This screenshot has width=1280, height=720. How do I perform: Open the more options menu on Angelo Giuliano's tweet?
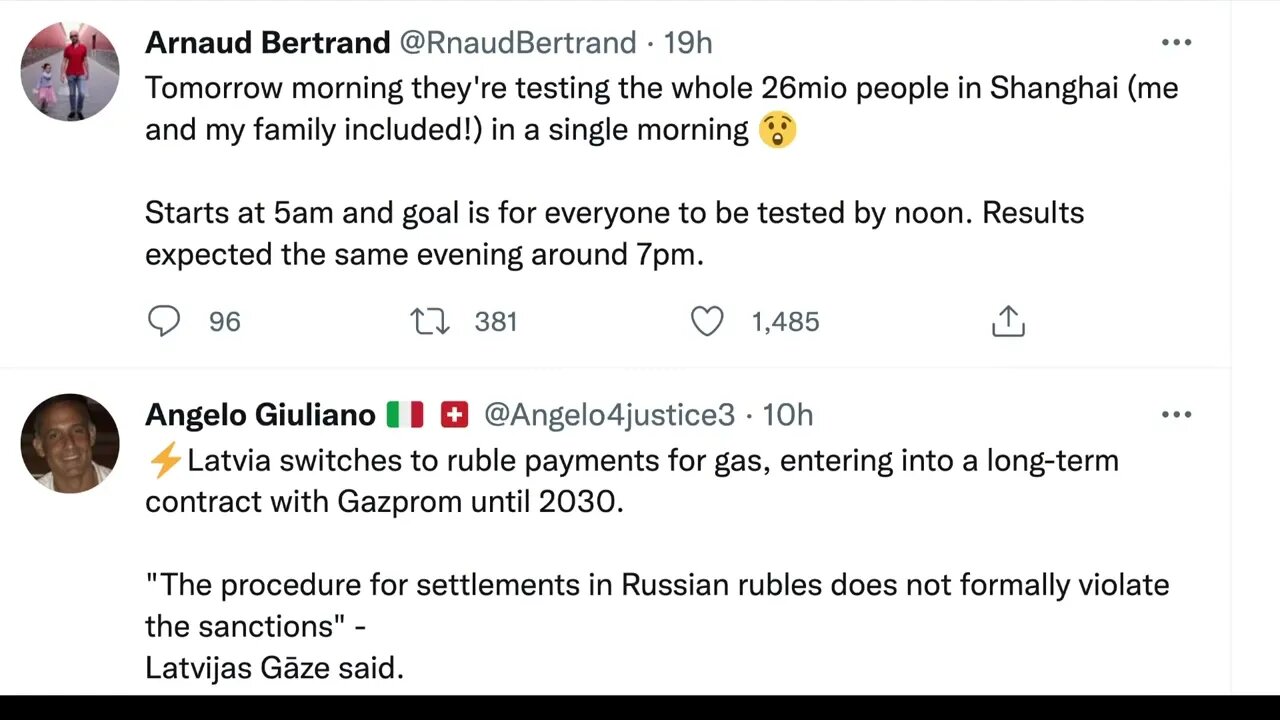tap(1176, 414)
